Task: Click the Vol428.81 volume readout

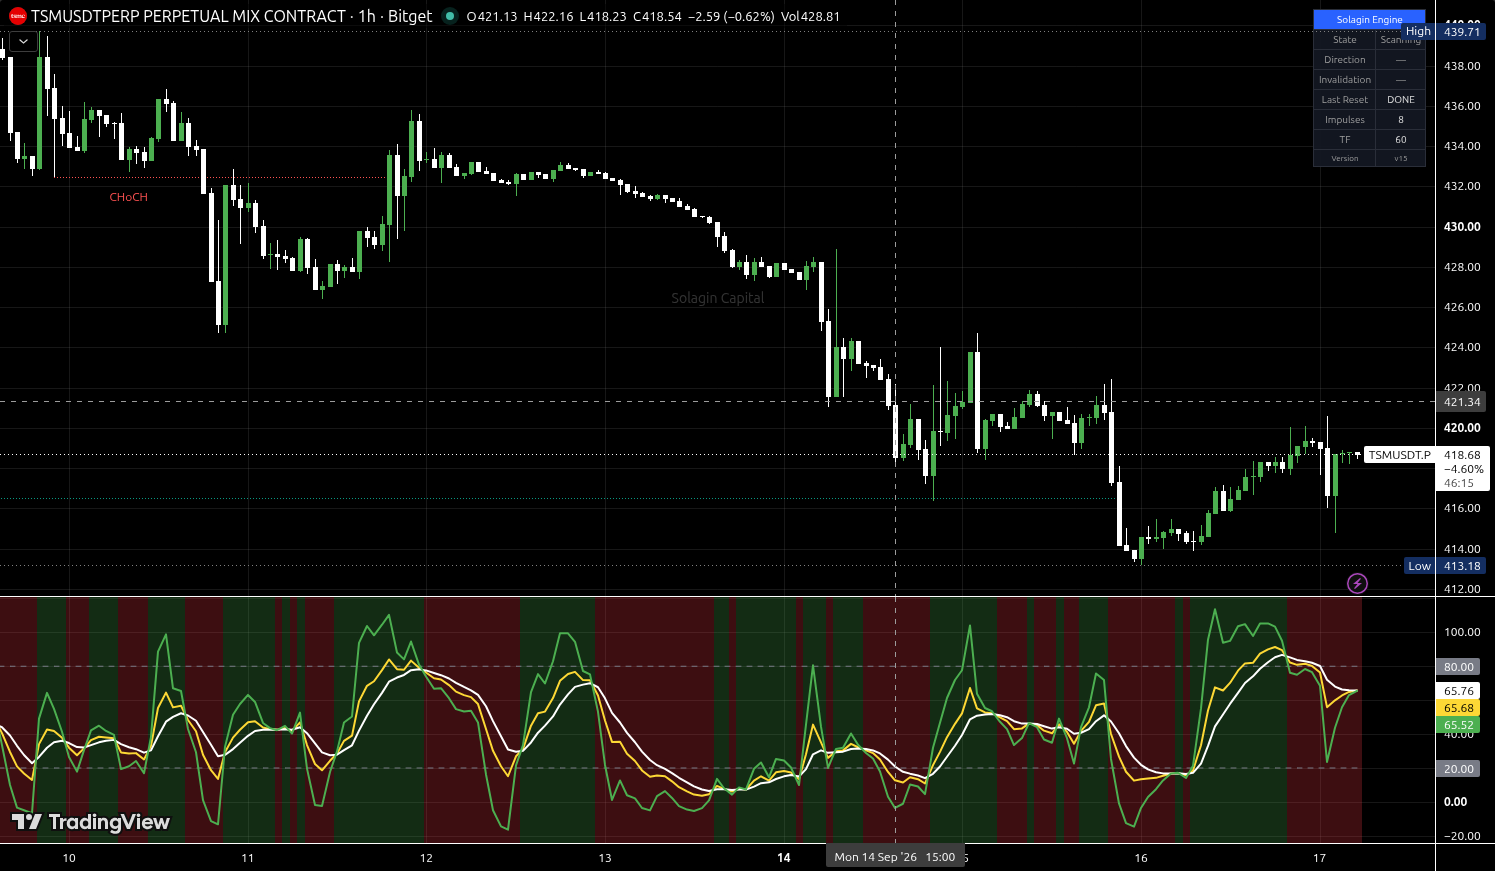Action: (x=810, y=16)
